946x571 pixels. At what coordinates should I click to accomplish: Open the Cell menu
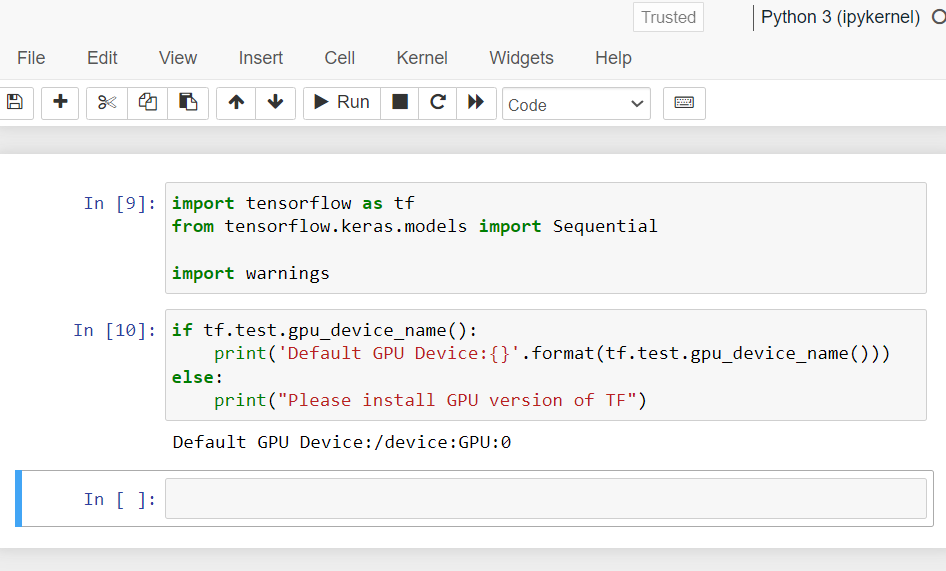(340, 58)
